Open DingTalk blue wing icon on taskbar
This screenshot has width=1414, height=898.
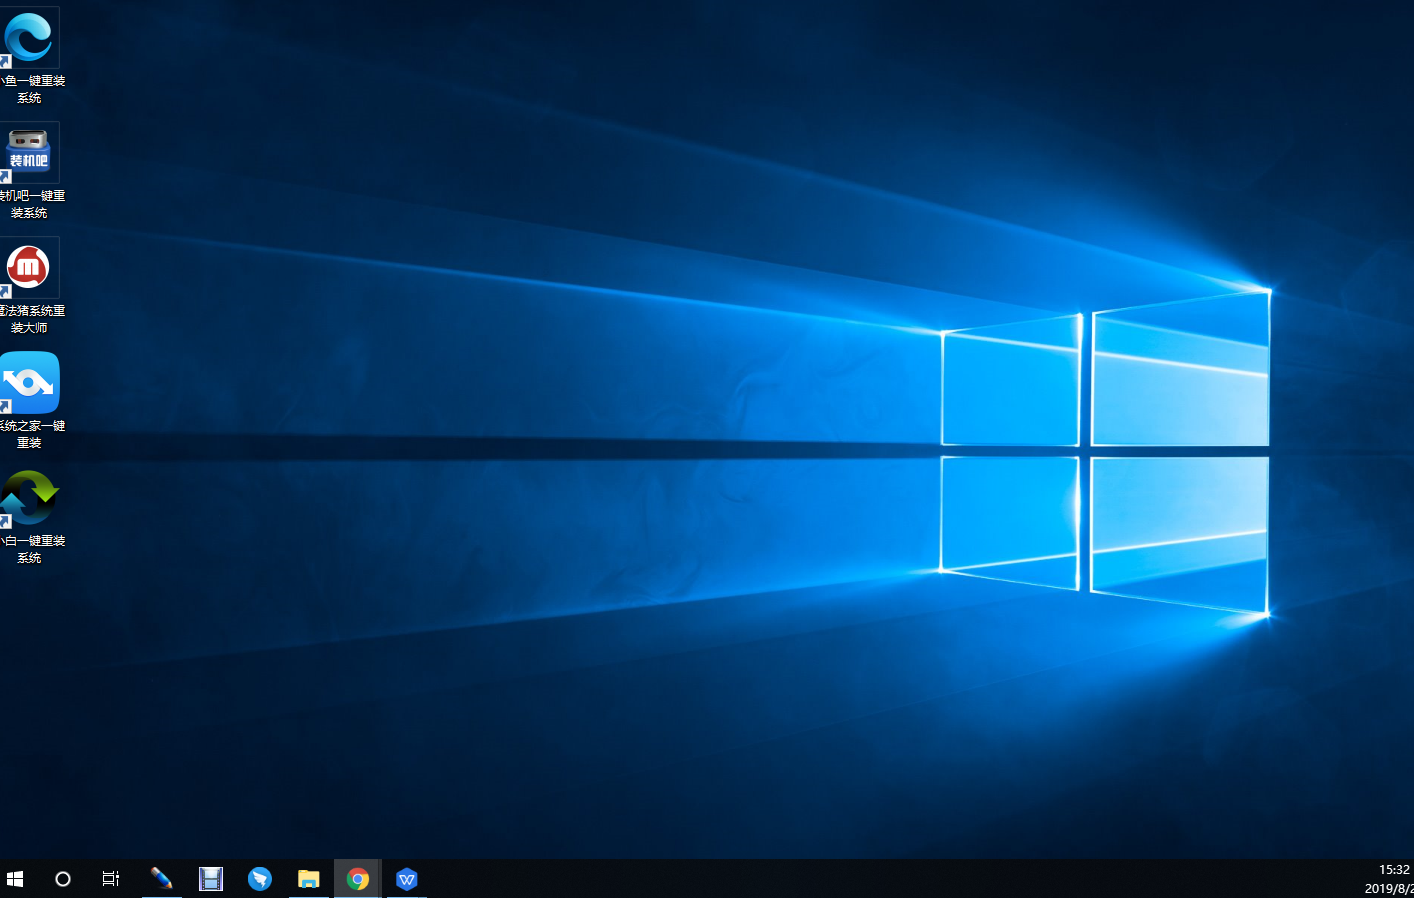(260, 879)
